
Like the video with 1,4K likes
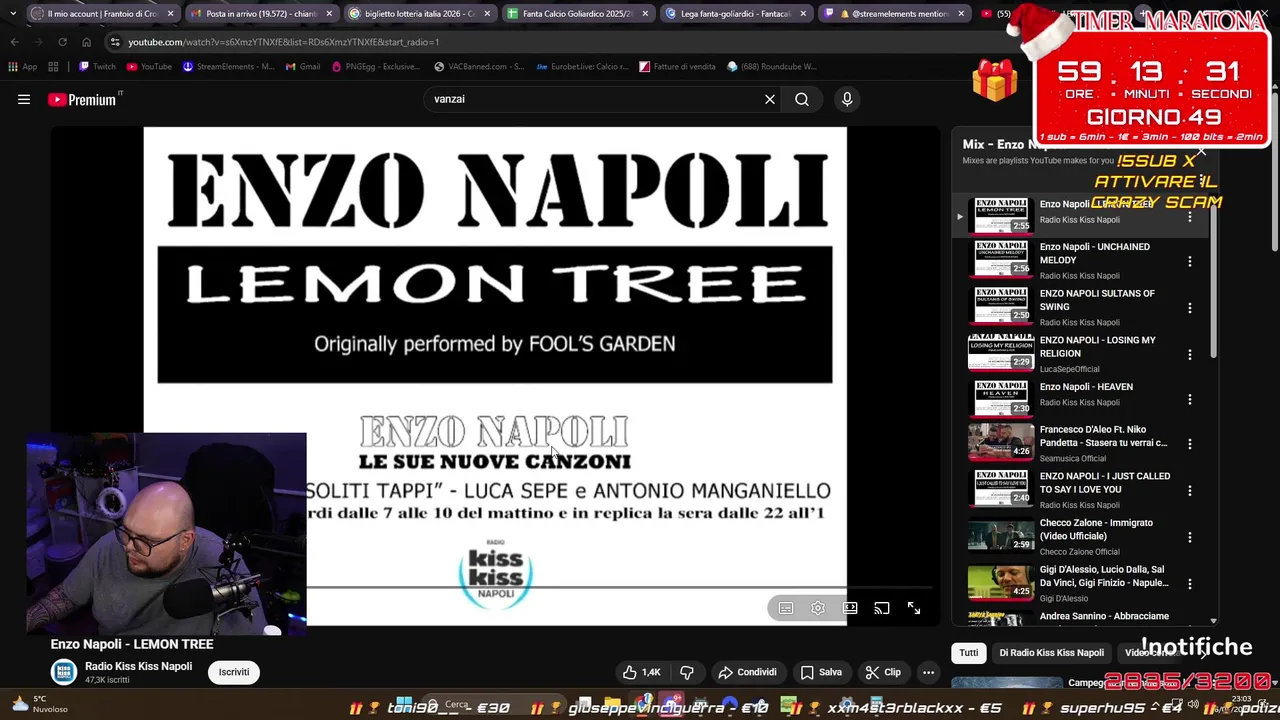tap(640, 672)
